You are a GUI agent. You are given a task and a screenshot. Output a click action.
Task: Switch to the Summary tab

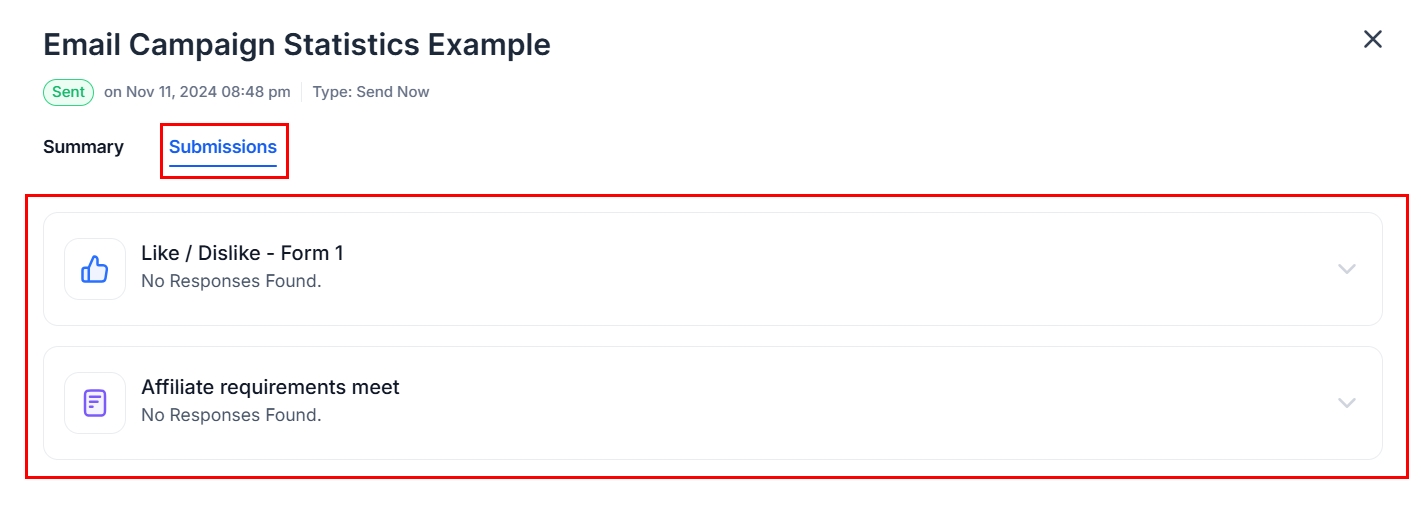point(83,147)
